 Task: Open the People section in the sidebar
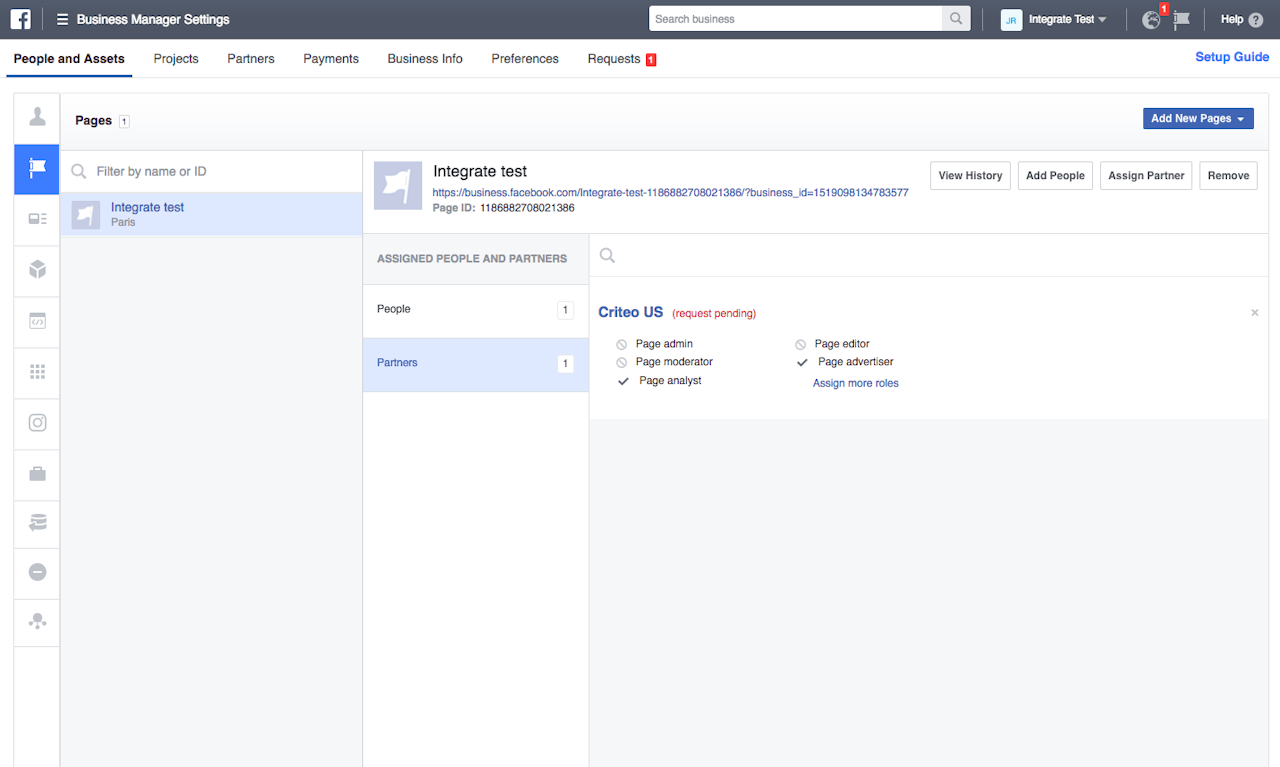[37, 118]
